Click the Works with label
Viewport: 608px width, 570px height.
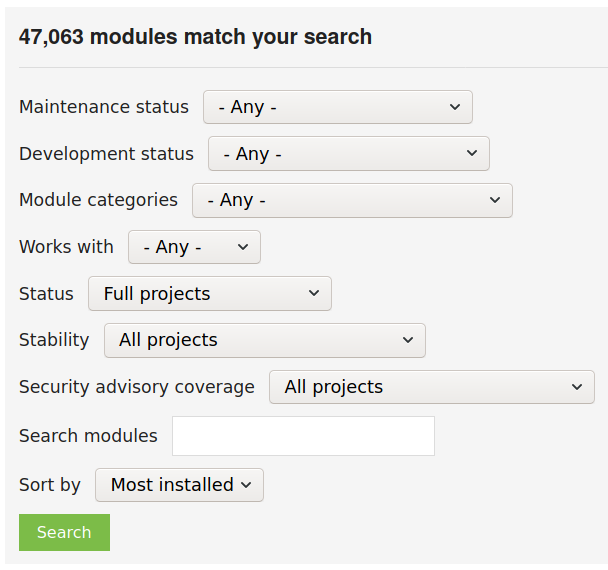click(x=66, y=247)
